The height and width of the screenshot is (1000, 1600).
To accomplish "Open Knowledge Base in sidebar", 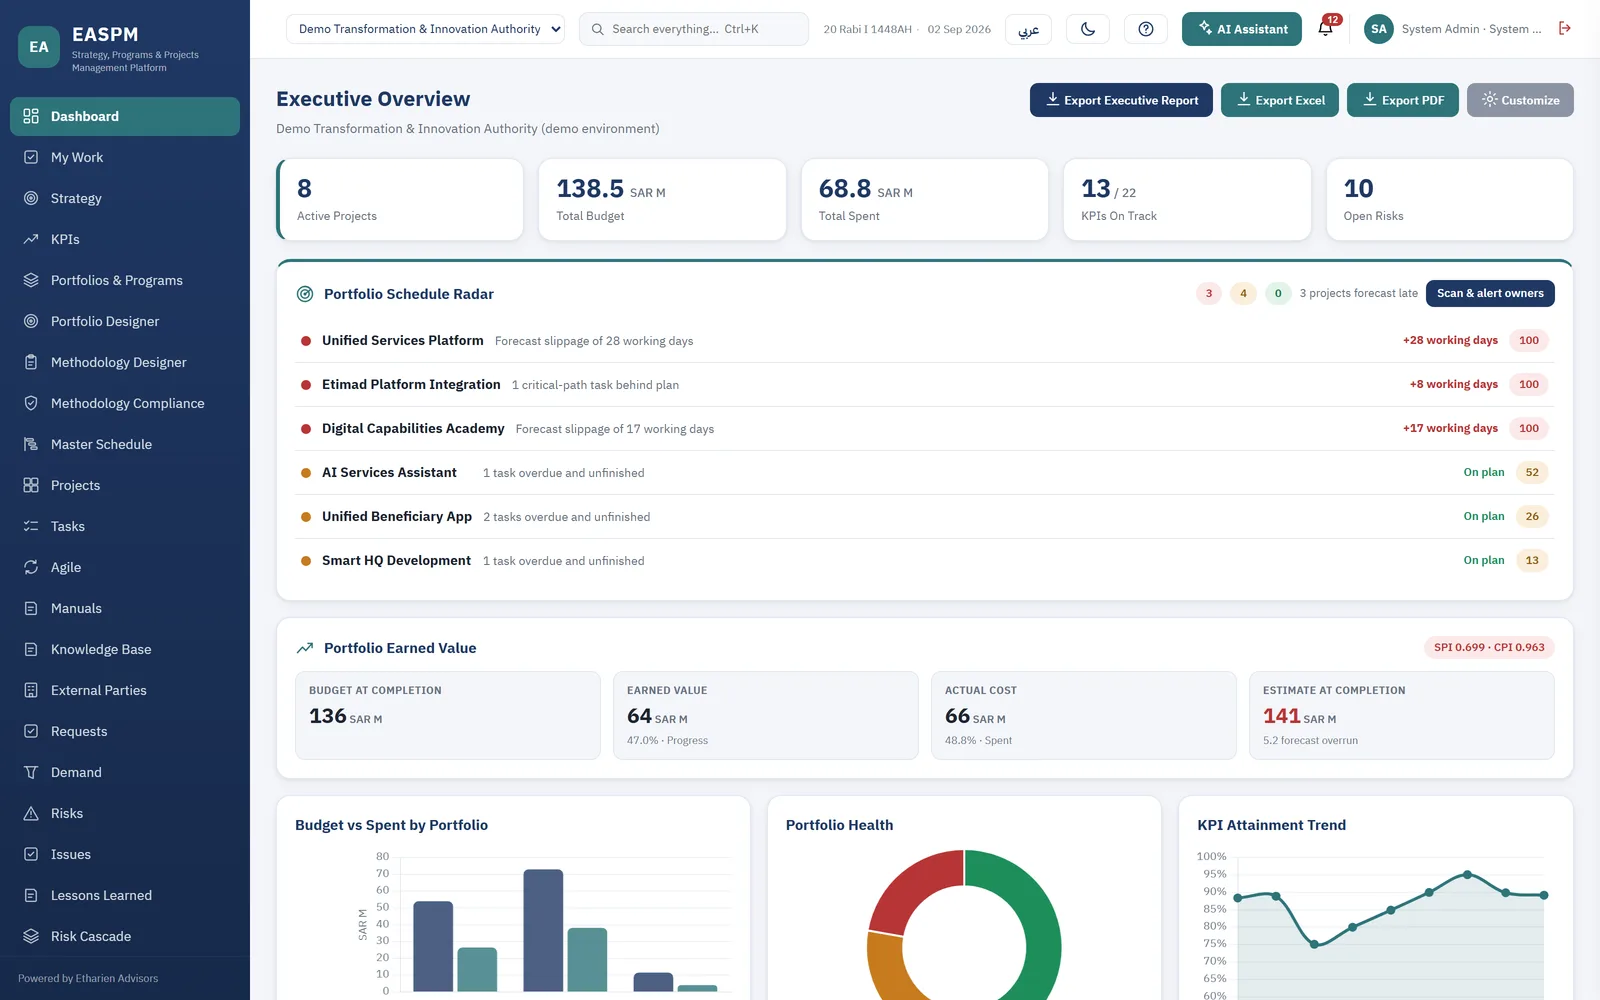I will pos(125,649).
